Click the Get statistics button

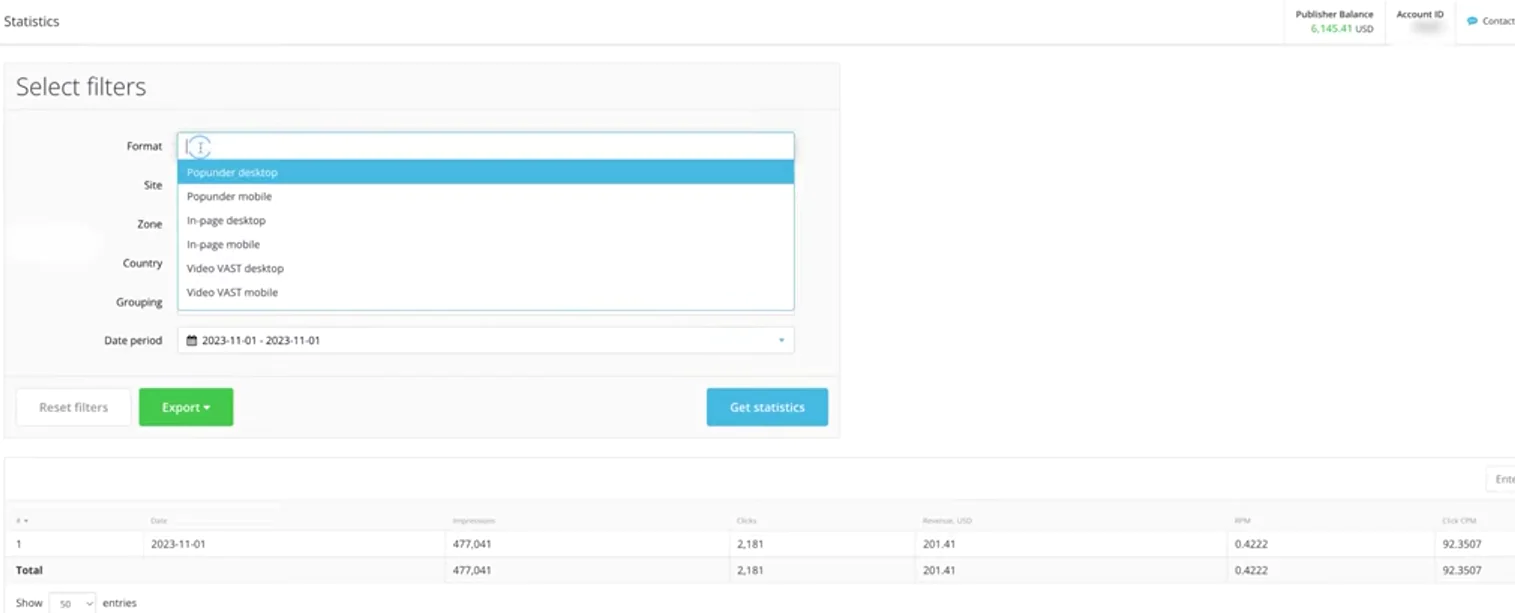point(767,408)
